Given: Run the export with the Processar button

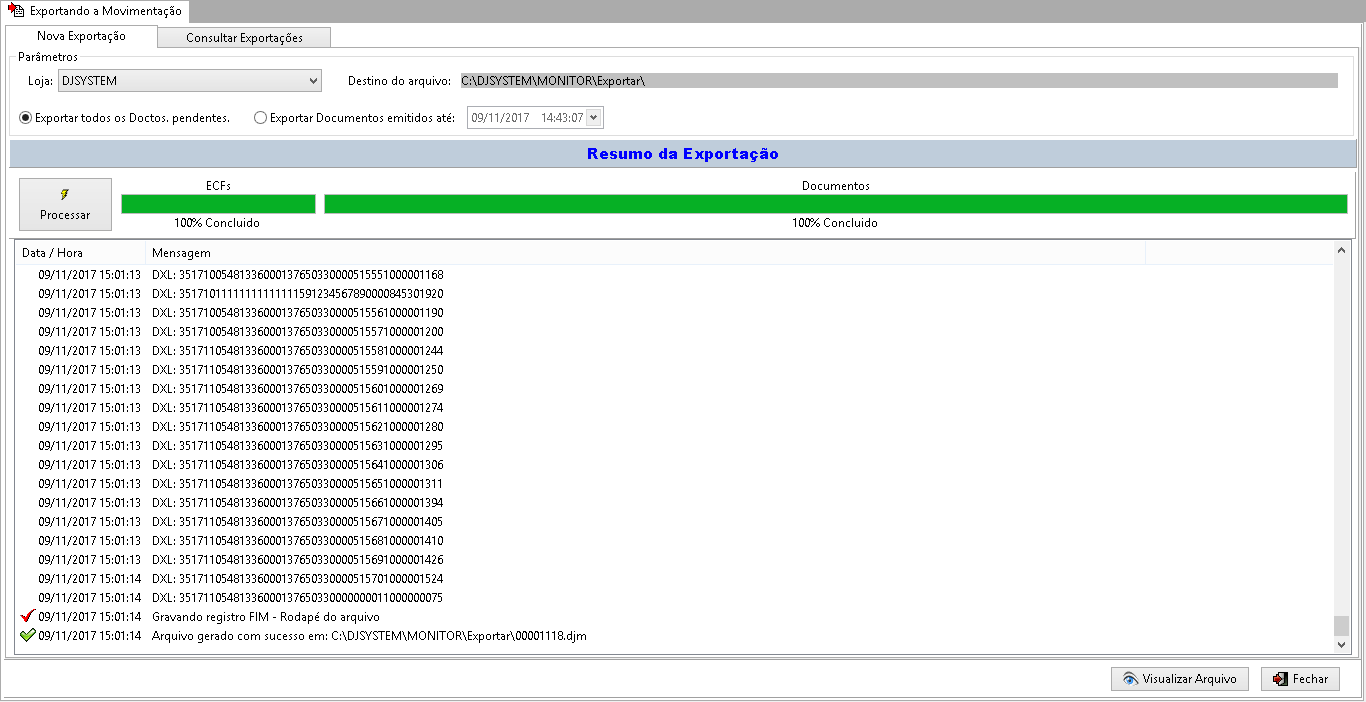Looking at the screenshot, I should (65, 205).
